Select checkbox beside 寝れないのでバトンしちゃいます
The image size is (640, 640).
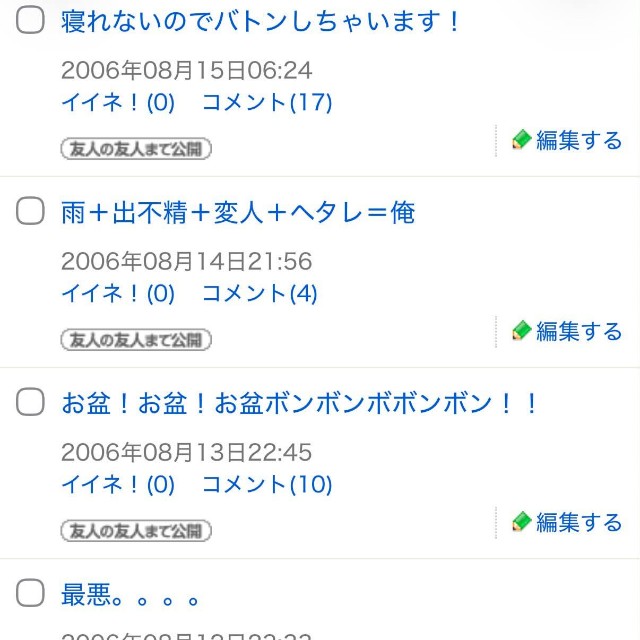(x=30, y=20)
